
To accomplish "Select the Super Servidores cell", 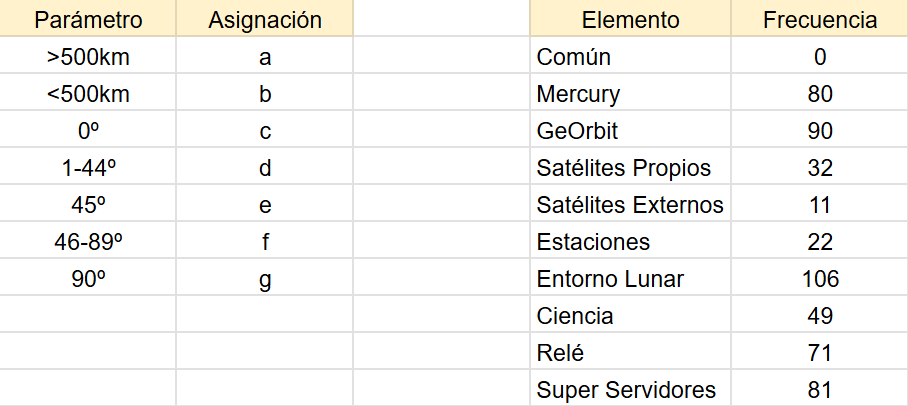I will tap(630, 389).
